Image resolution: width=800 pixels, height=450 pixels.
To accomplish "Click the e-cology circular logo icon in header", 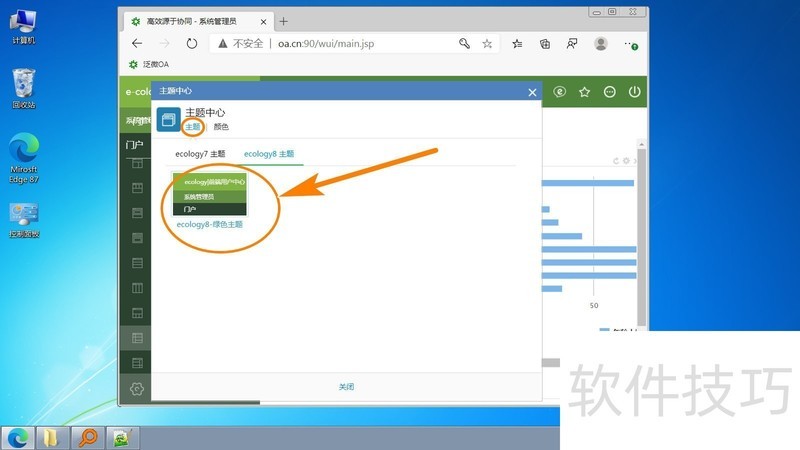I will (x=560, y=92).
